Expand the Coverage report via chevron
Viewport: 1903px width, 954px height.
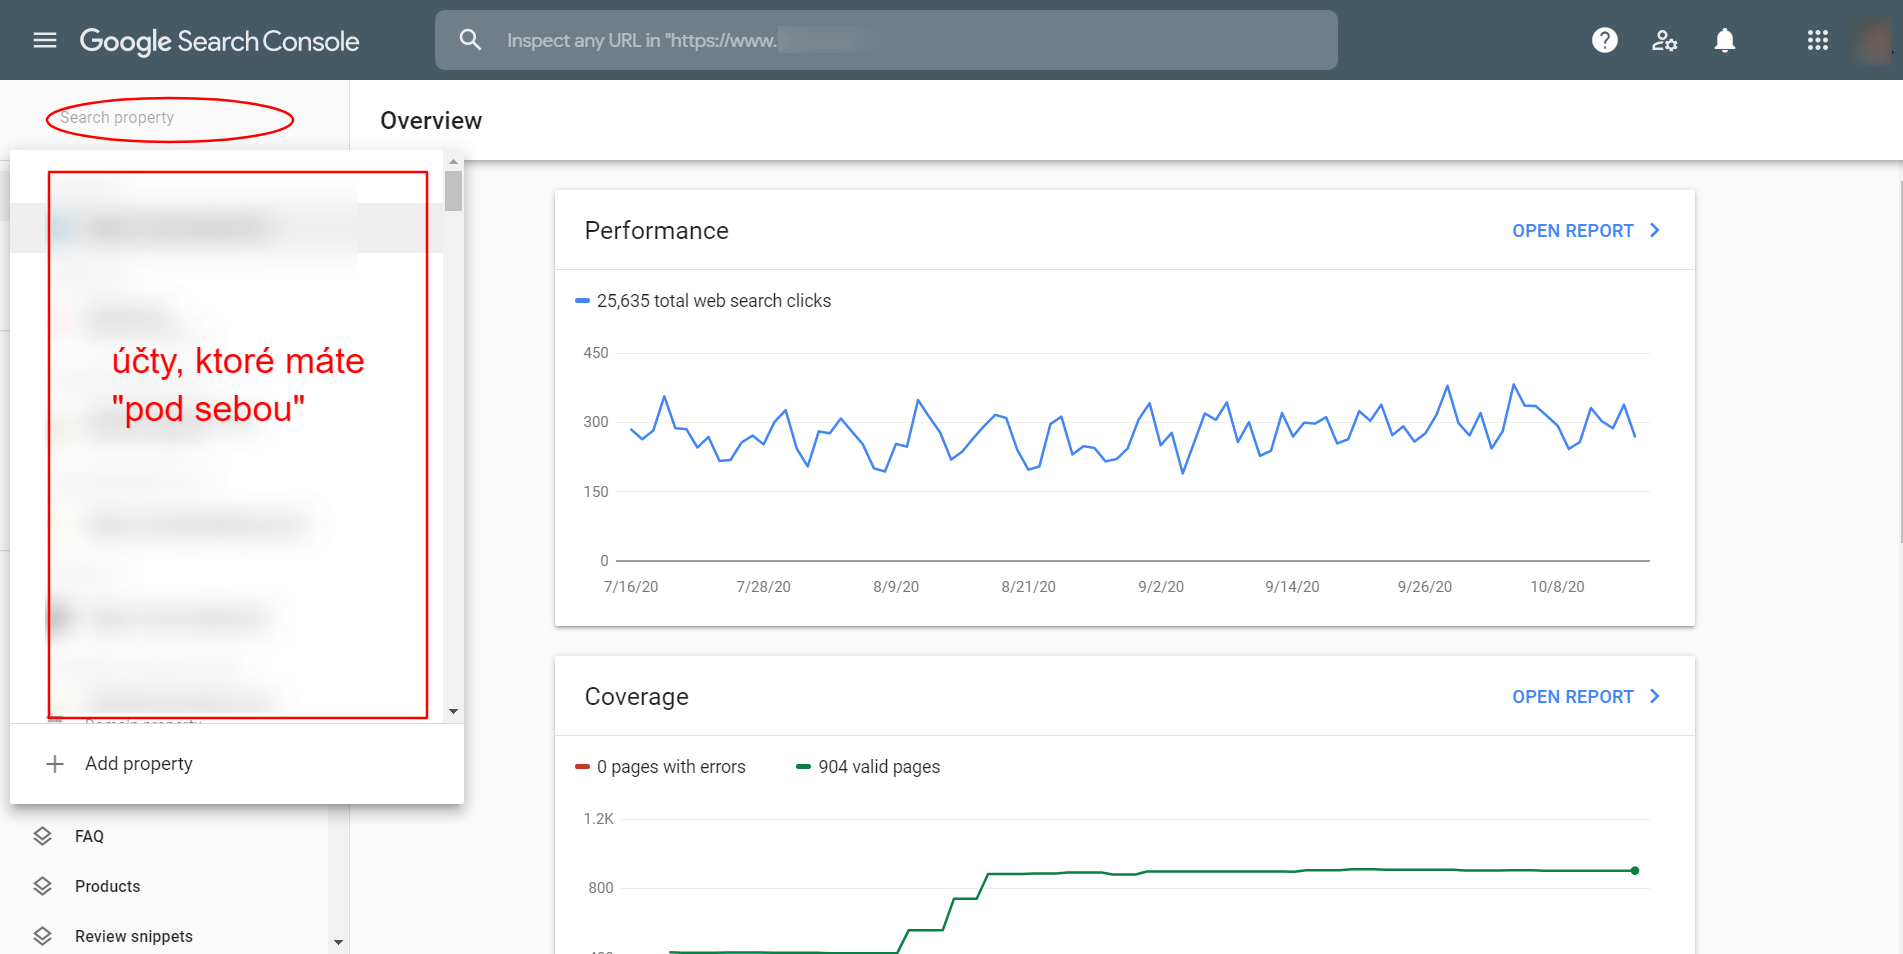point(1654,696)
